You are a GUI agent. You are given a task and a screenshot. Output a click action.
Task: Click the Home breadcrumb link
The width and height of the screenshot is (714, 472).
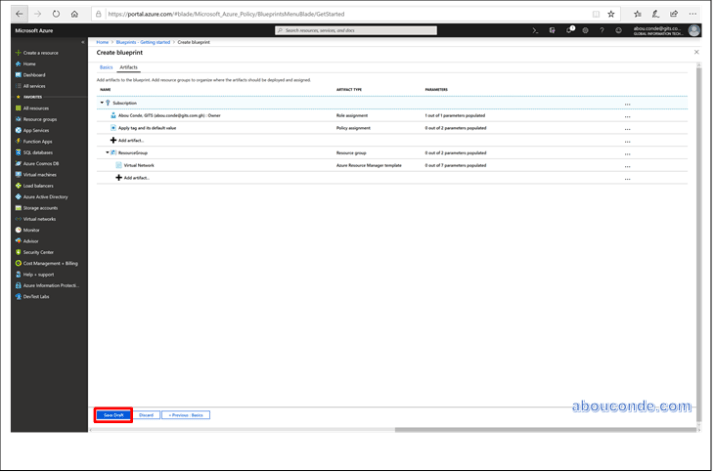[102, 42]
